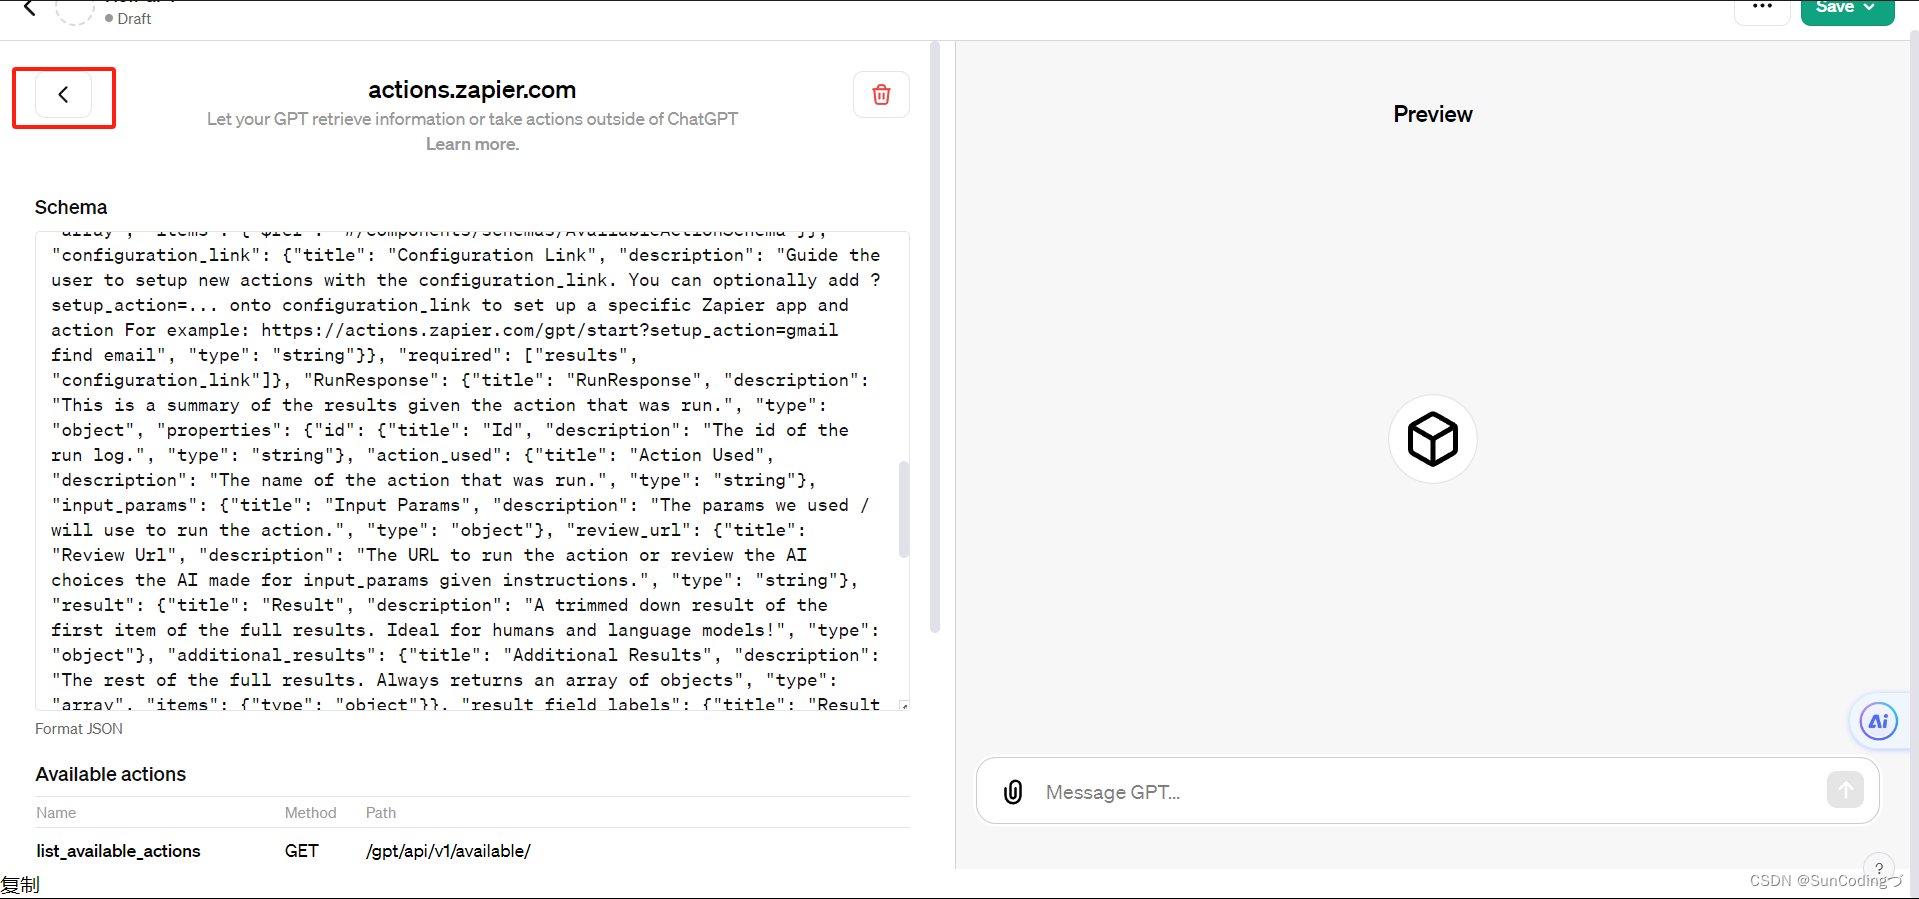Expand the Save dropdown chevron
The image size is (1919, 899).
pos(1871,7)
